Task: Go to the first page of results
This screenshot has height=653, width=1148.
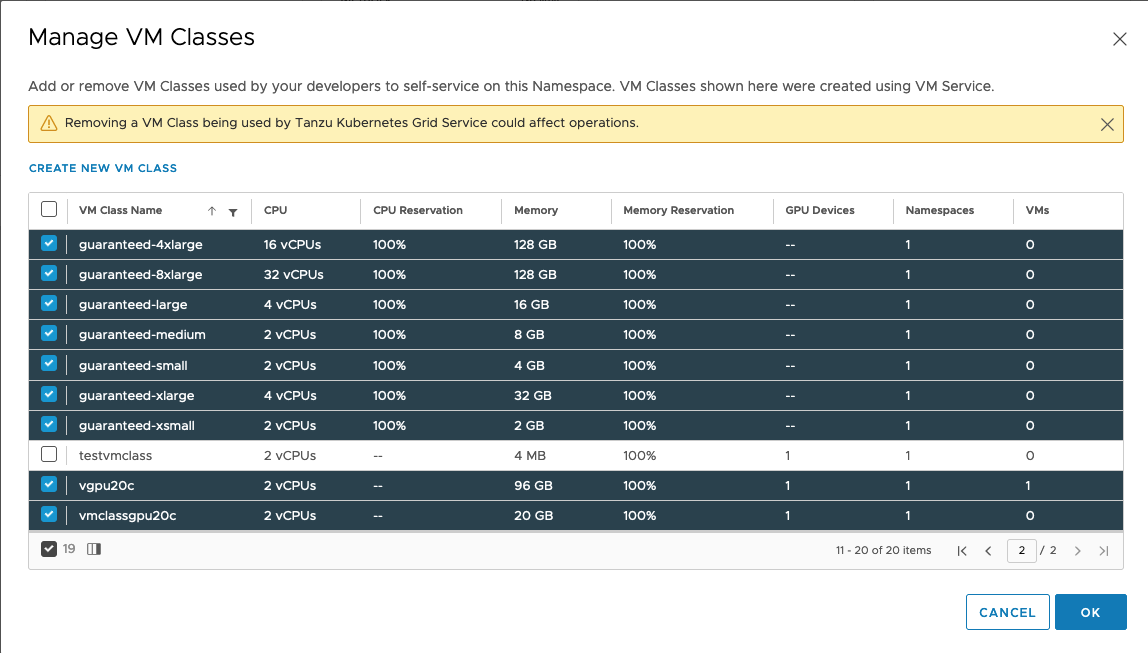Action: 962,551
